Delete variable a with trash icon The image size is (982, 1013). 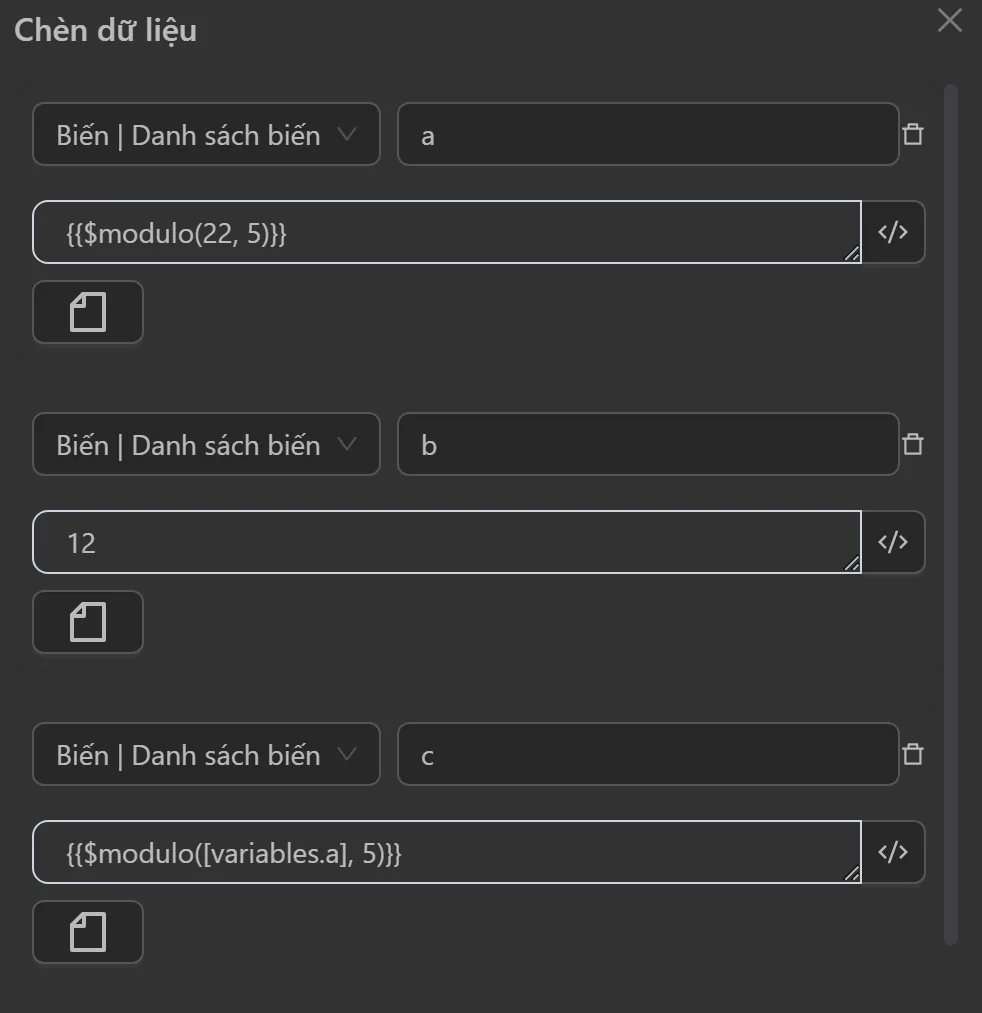tap(912, 135)
